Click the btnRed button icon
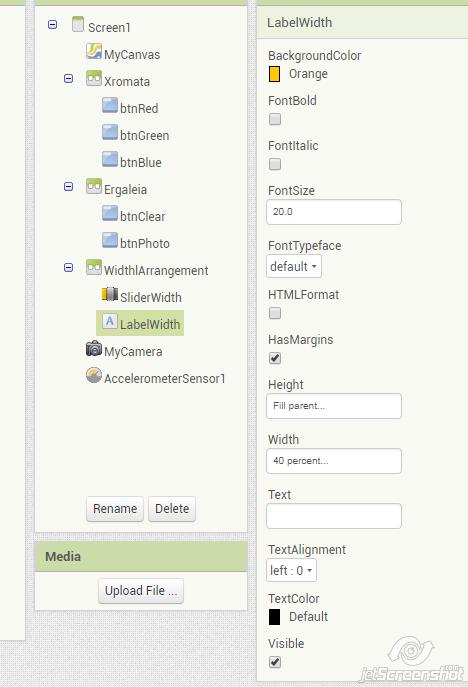Screen dimensions: 468x687 tap(110, 106)
